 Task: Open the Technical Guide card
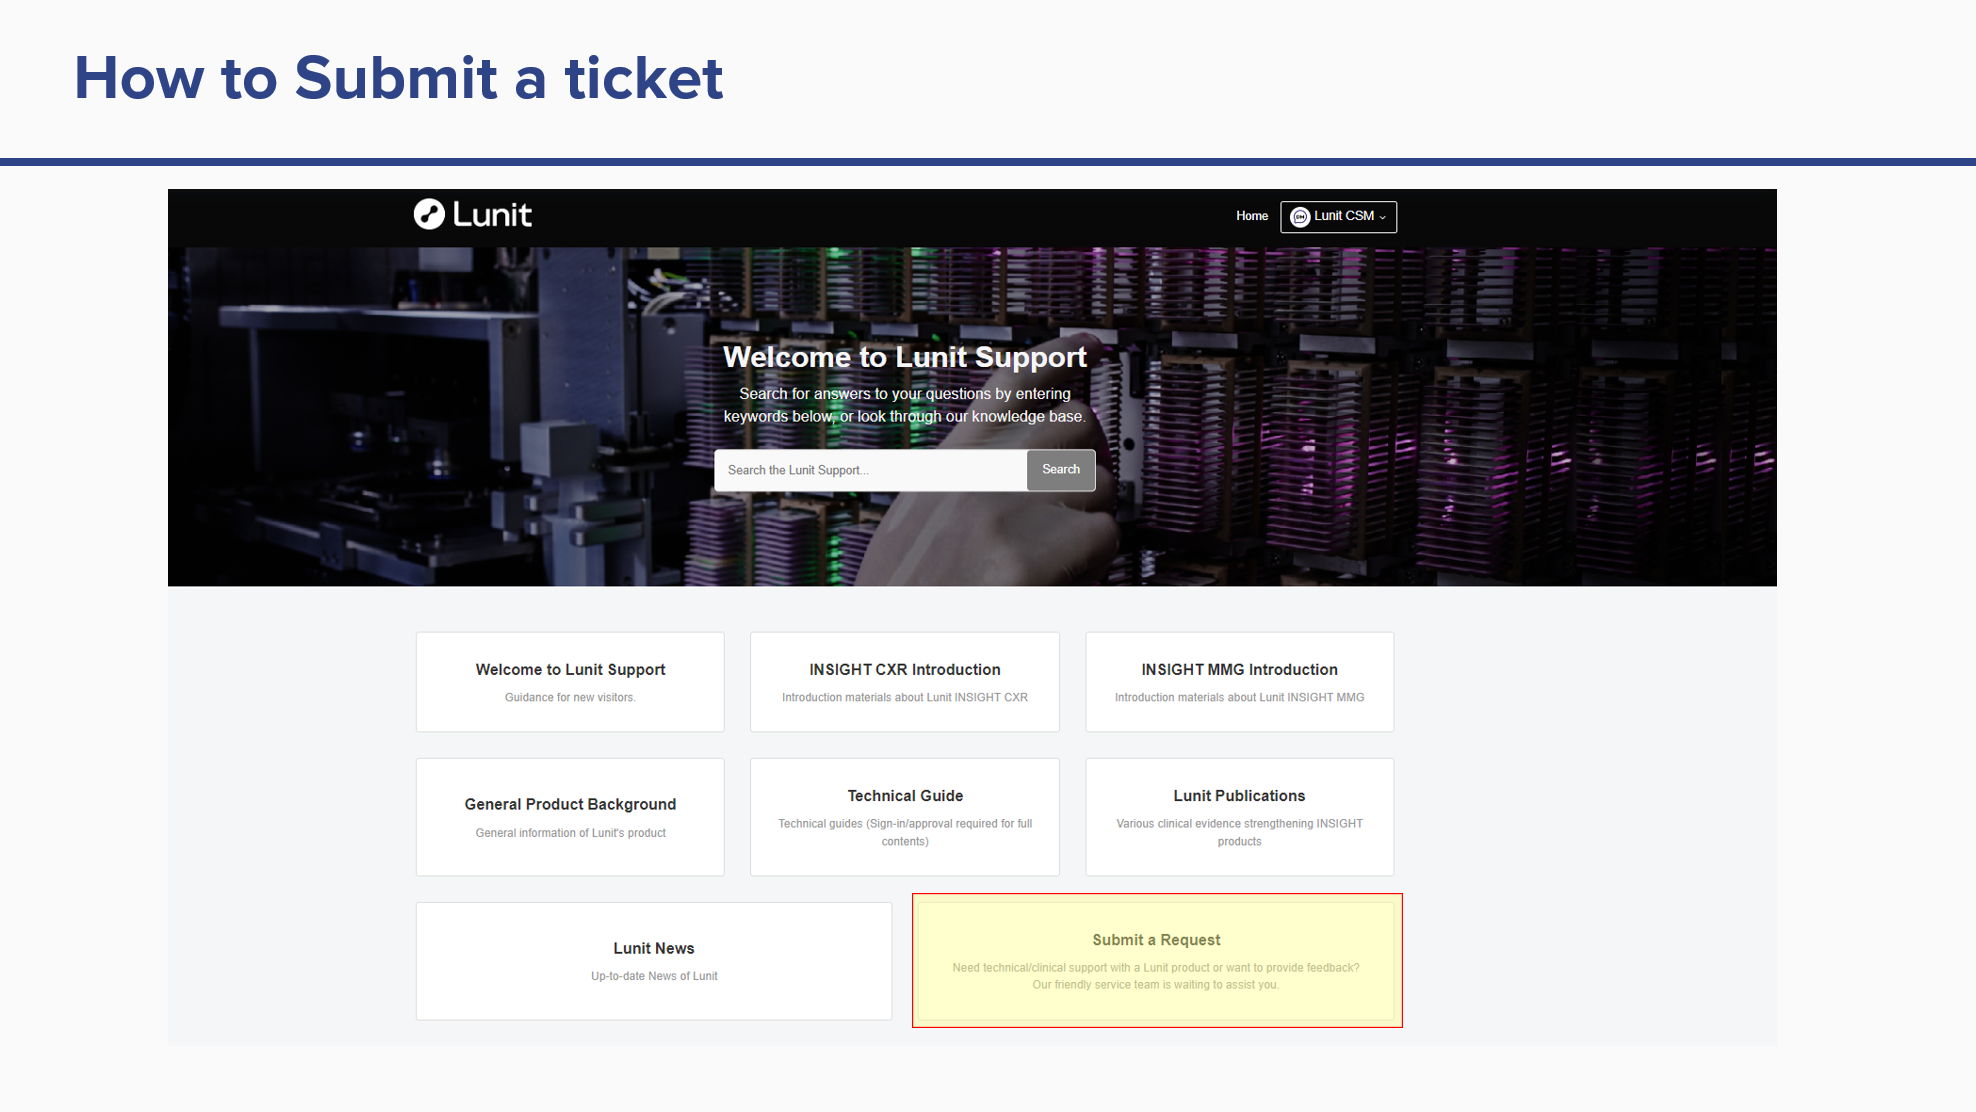(x=905, y=817)
